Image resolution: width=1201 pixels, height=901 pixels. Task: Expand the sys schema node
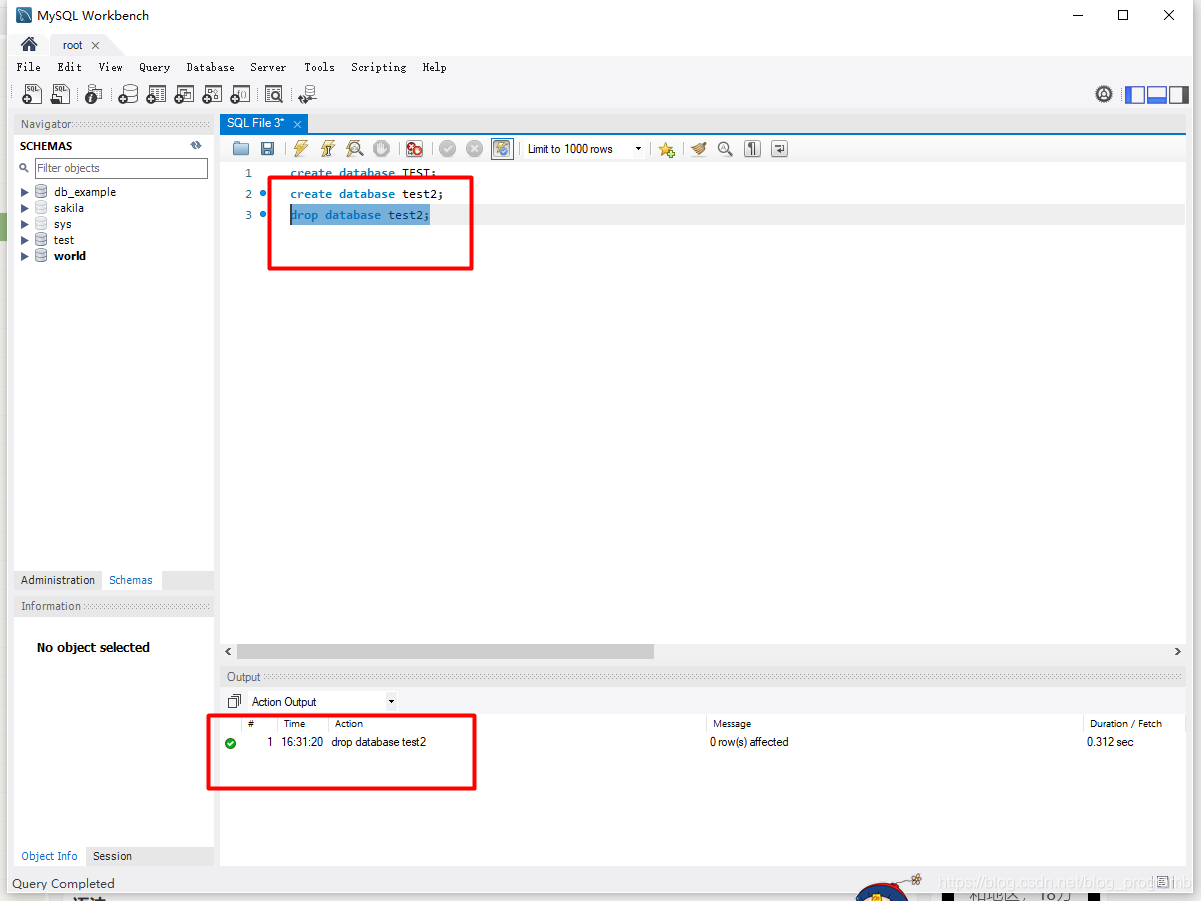tap(25, 224)
